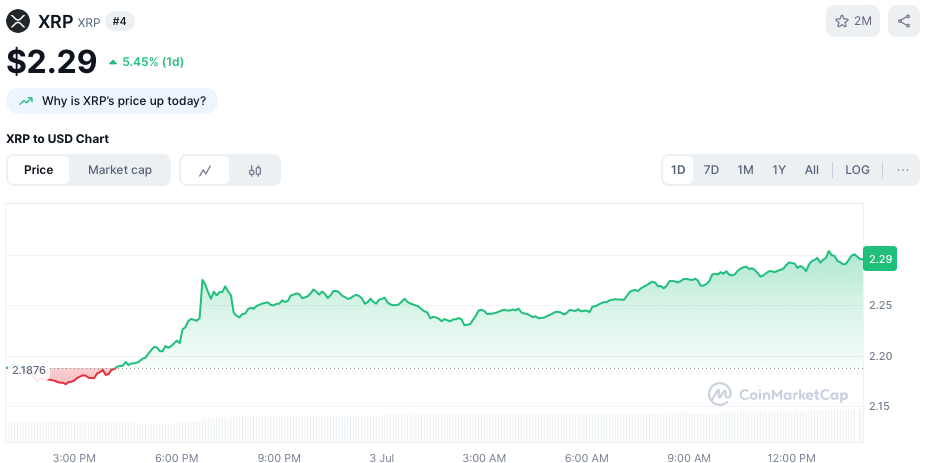Click the price spike peak near 7 PM
Image resolution: width=930 pixels, height=463 pixels.
pos(202,280)
